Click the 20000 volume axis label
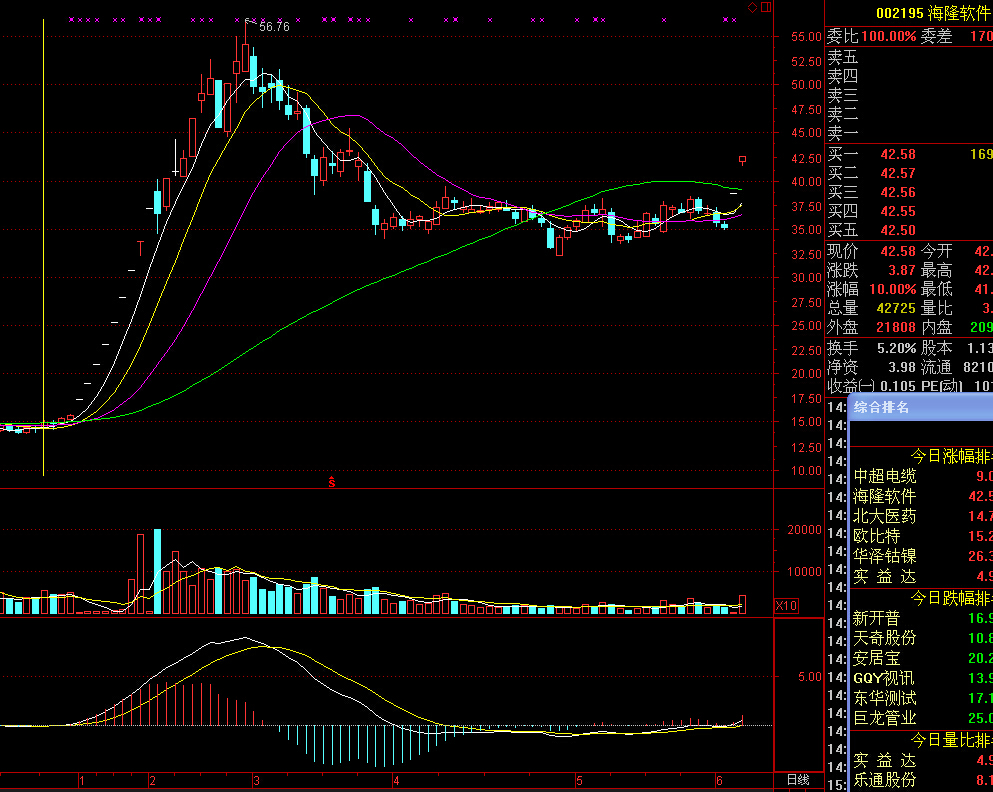 coord(804,530)
